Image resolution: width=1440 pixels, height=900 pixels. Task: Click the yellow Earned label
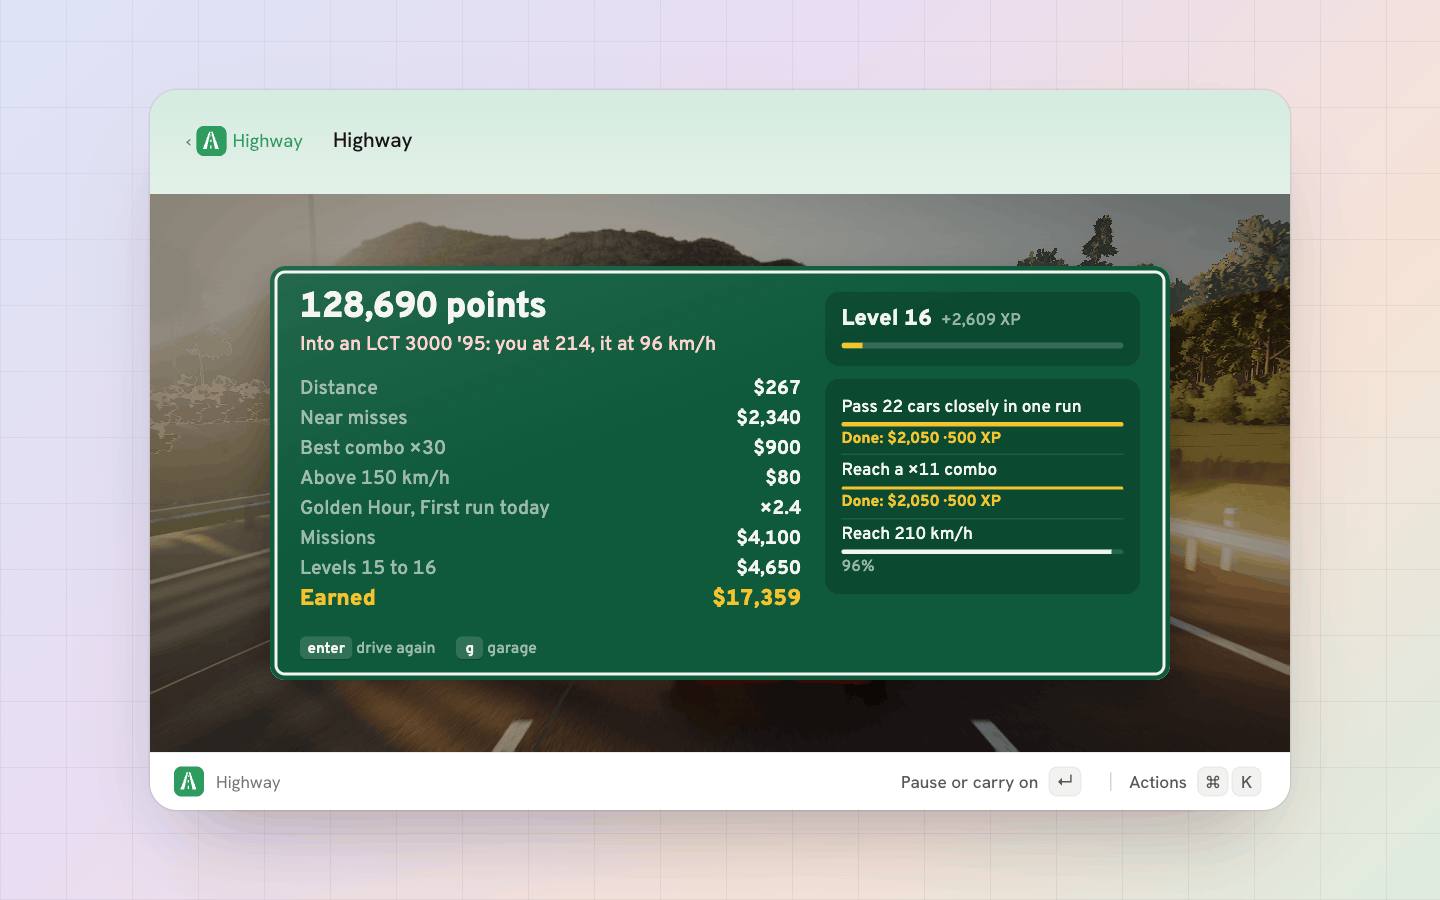338,598
